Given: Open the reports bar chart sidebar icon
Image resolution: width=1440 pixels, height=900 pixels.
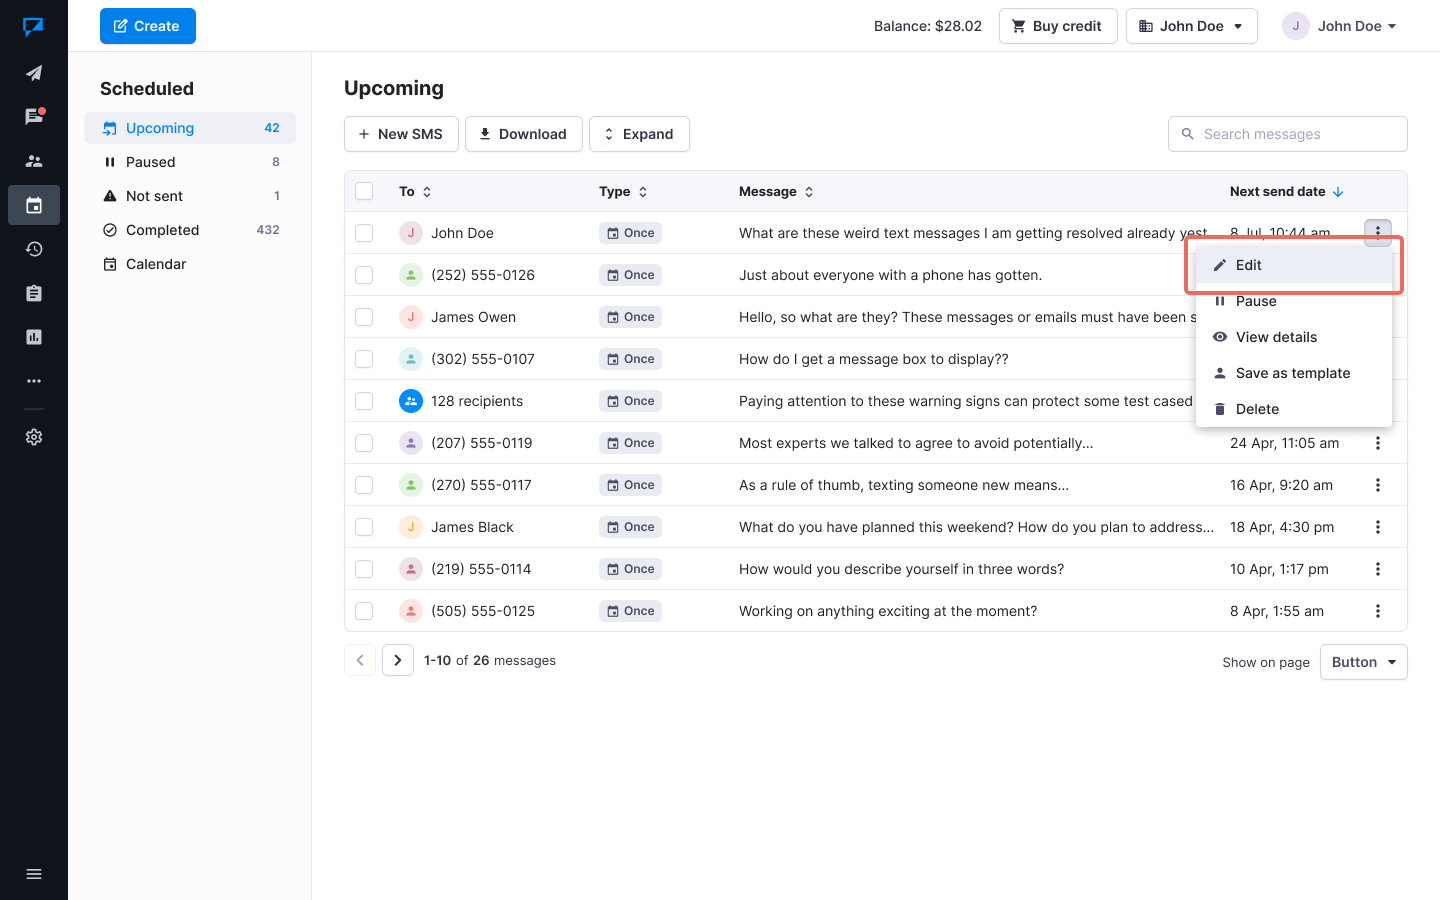Looking at the screenshot, I should (34, 337).
